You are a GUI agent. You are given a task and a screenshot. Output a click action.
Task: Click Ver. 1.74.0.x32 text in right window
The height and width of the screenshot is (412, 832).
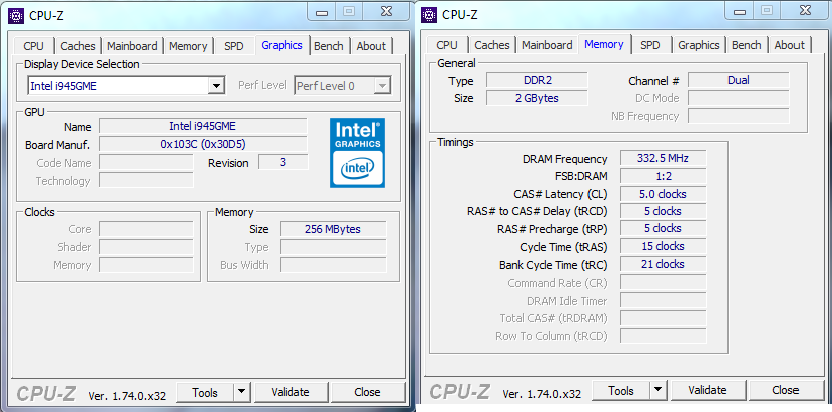click(x=542, y=394)
